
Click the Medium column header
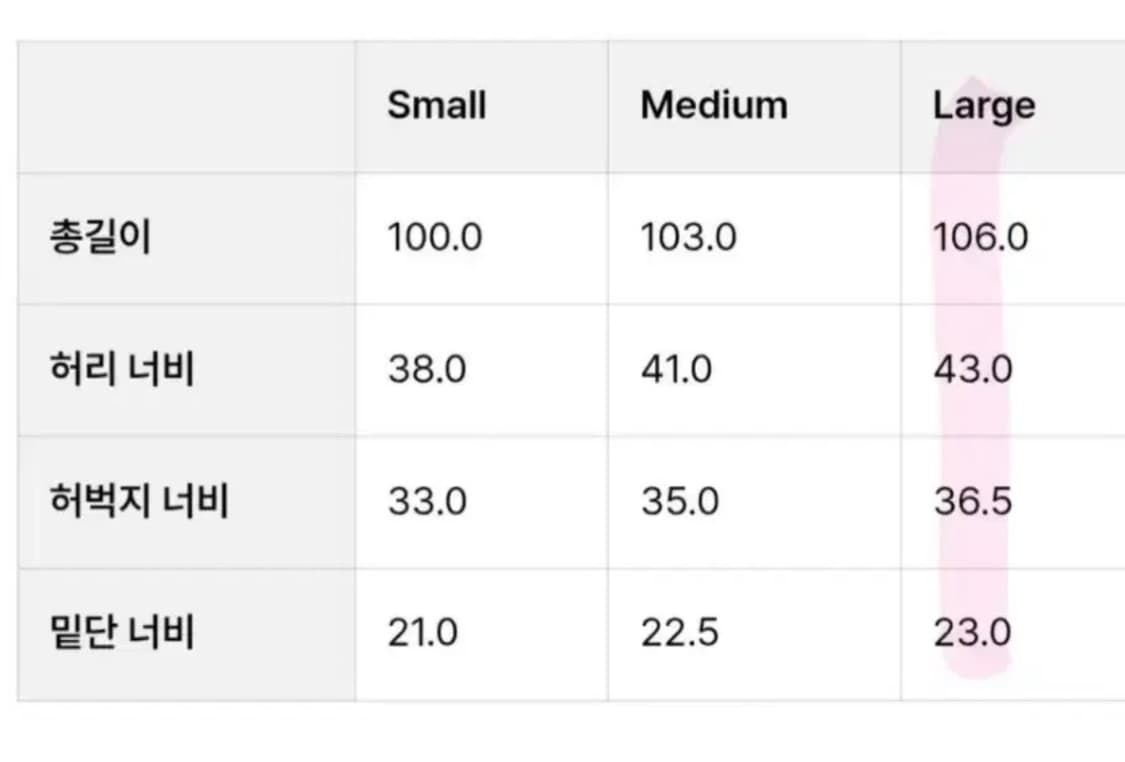click(x=714, y=105)
